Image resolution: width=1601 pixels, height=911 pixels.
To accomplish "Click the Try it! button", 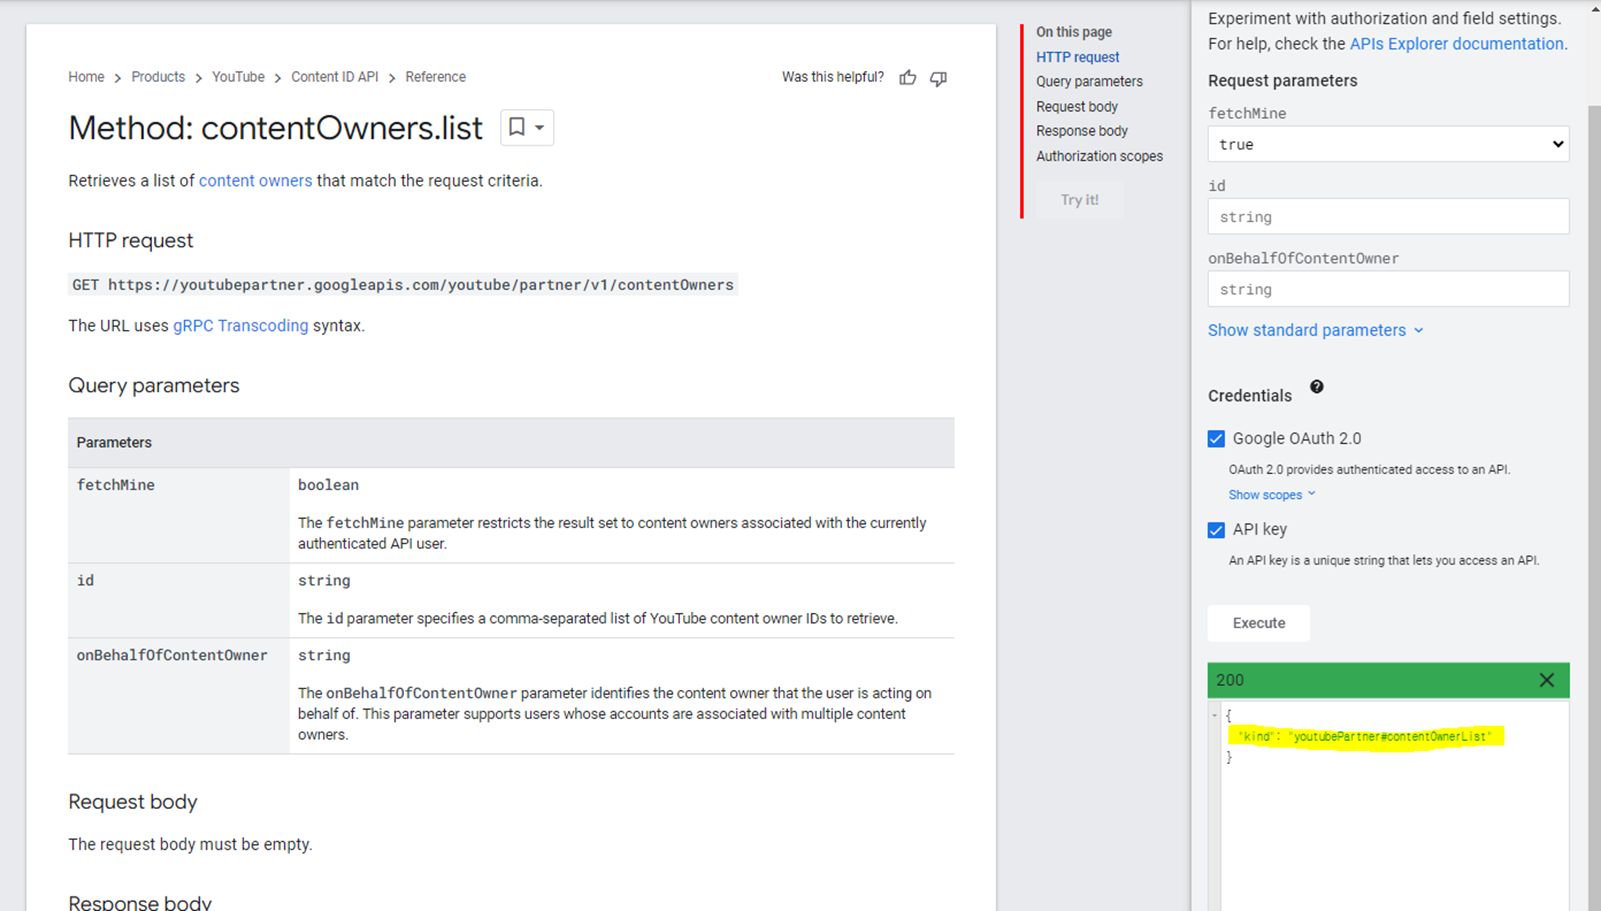I will click(1079, 200).
